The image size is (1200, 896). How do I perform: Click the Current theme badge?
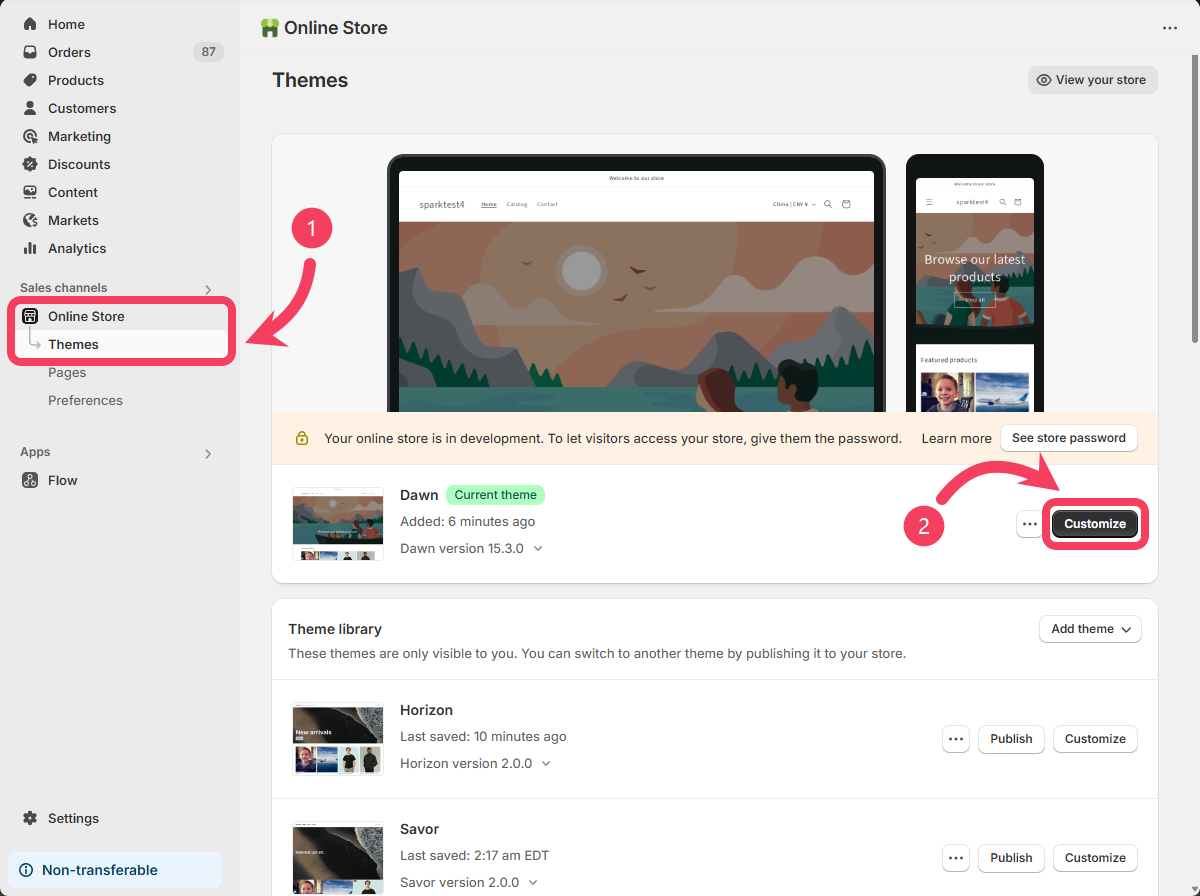(495, 495)
